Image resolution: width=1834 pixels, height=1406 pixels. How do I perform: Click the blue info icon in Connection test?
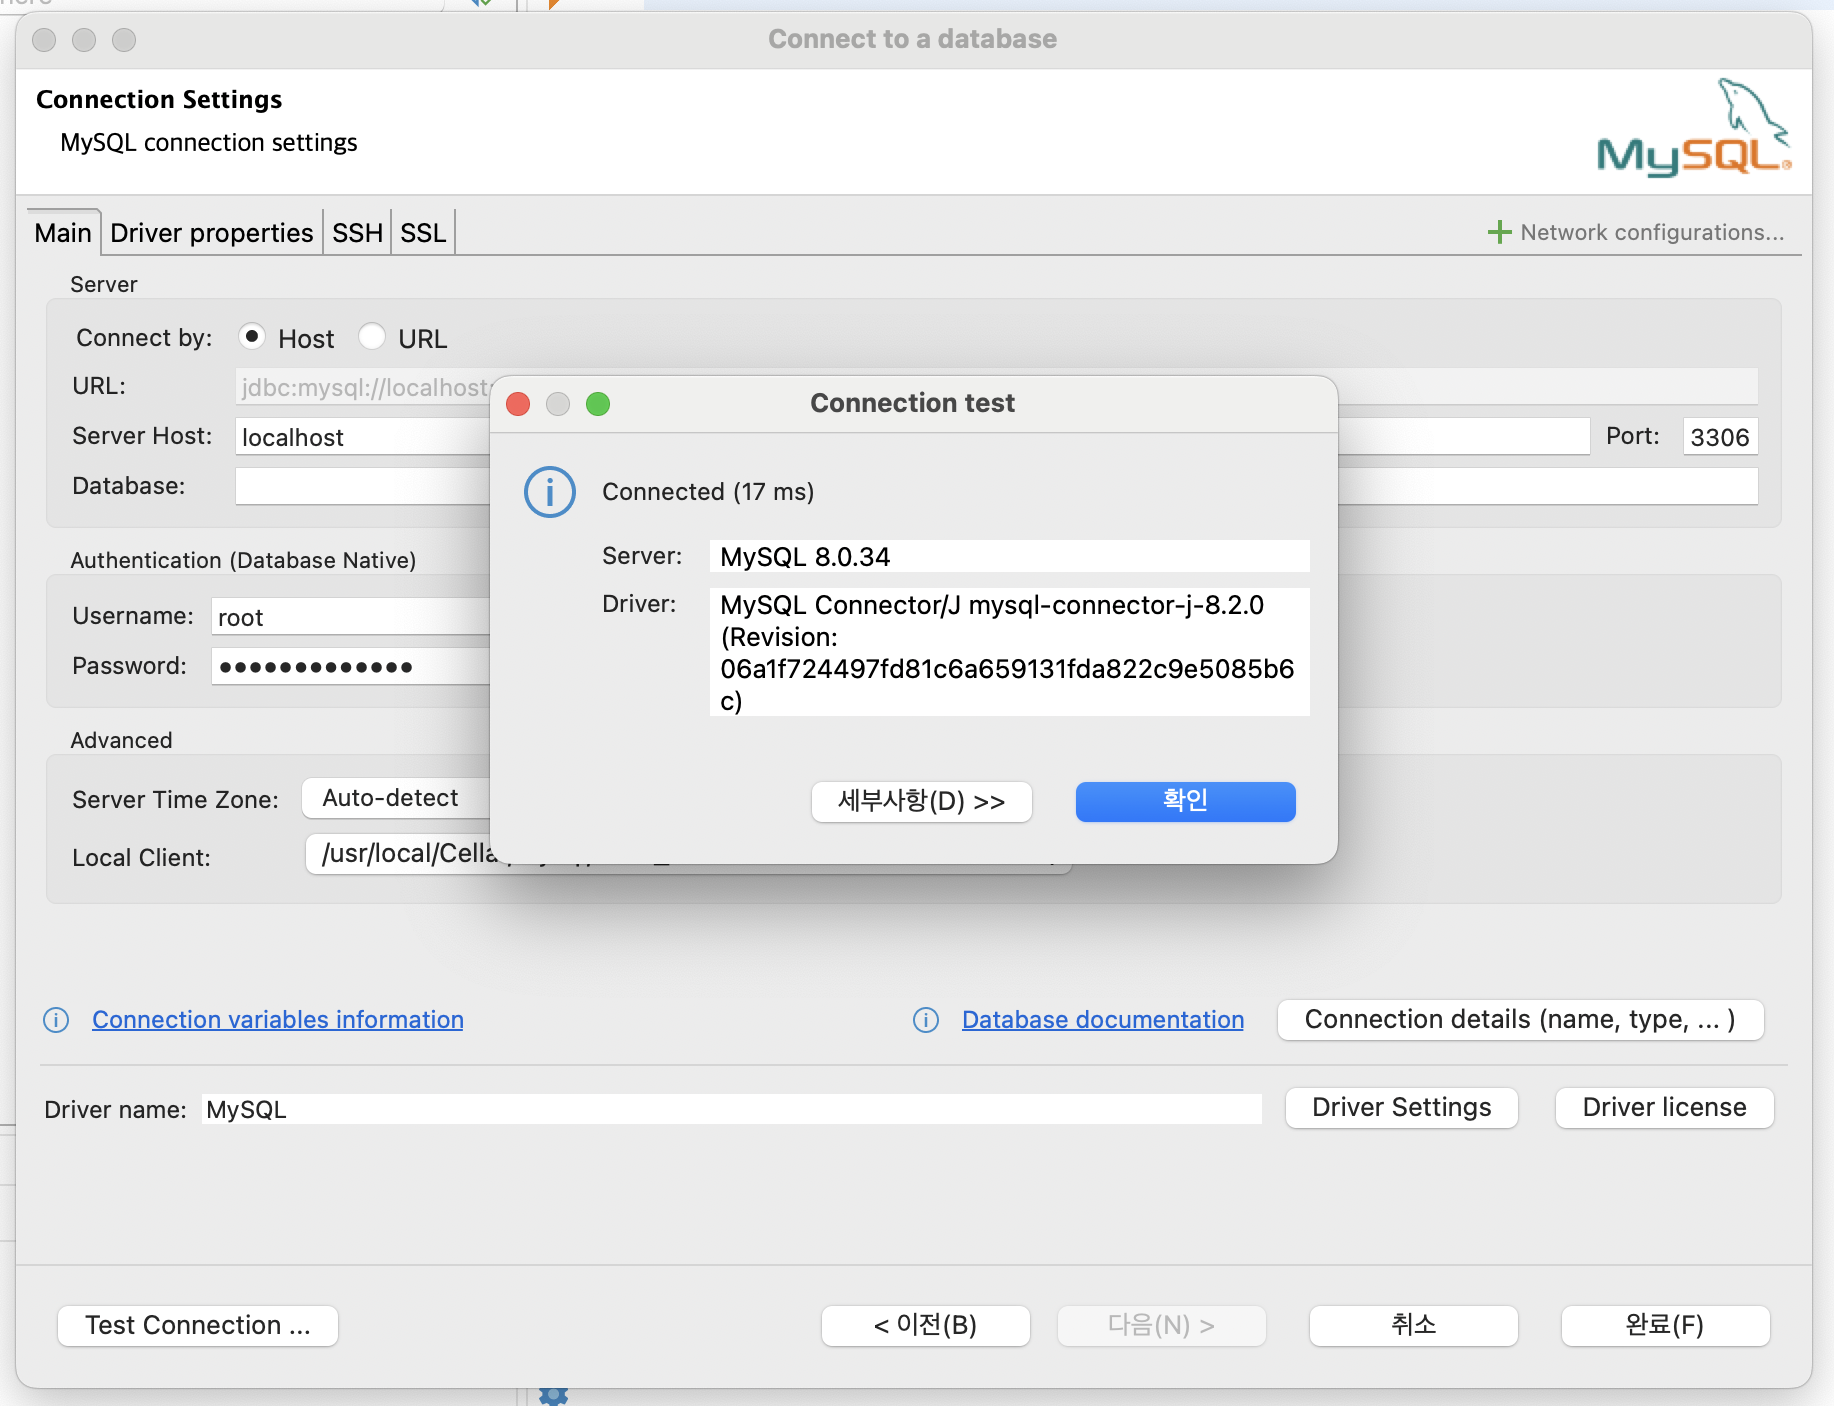click(550, 492)
